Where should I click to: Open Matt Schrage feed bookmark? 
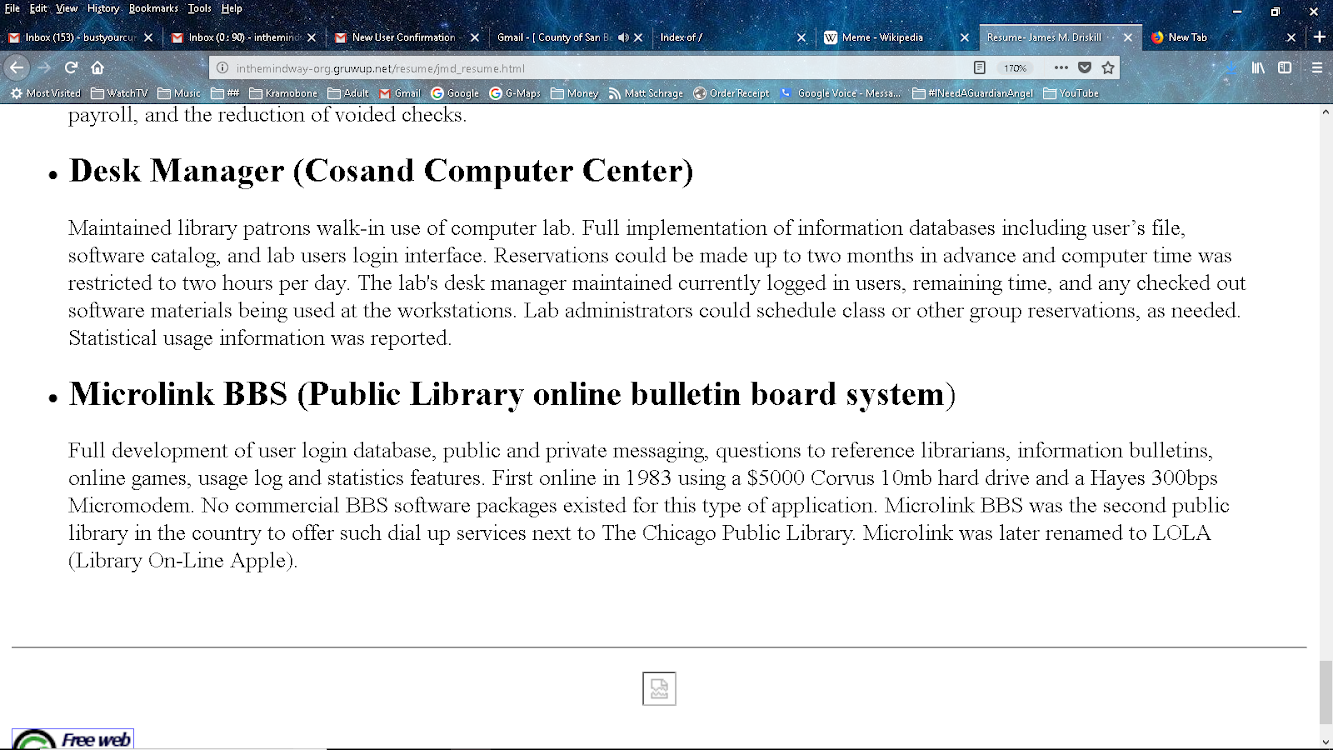click(x=645, y=93)
